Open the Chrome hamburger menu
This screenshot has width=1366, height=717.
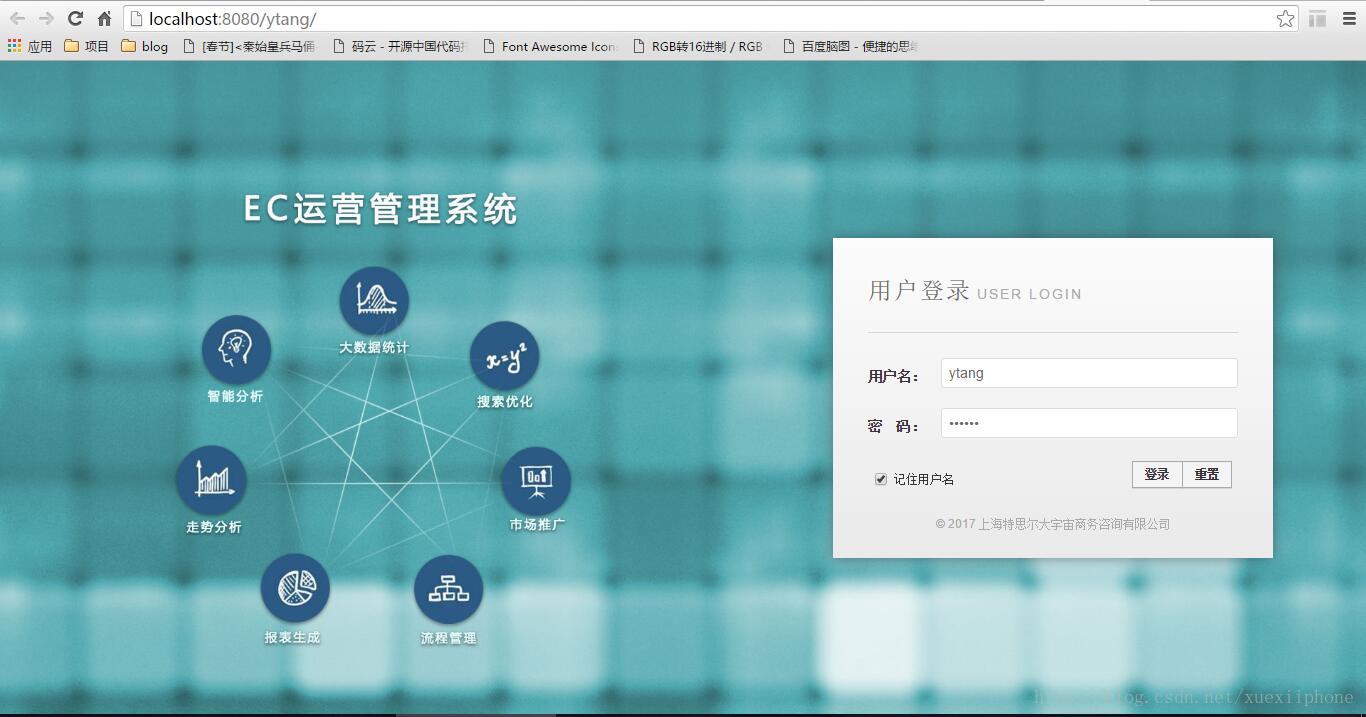coord(1348,19)
